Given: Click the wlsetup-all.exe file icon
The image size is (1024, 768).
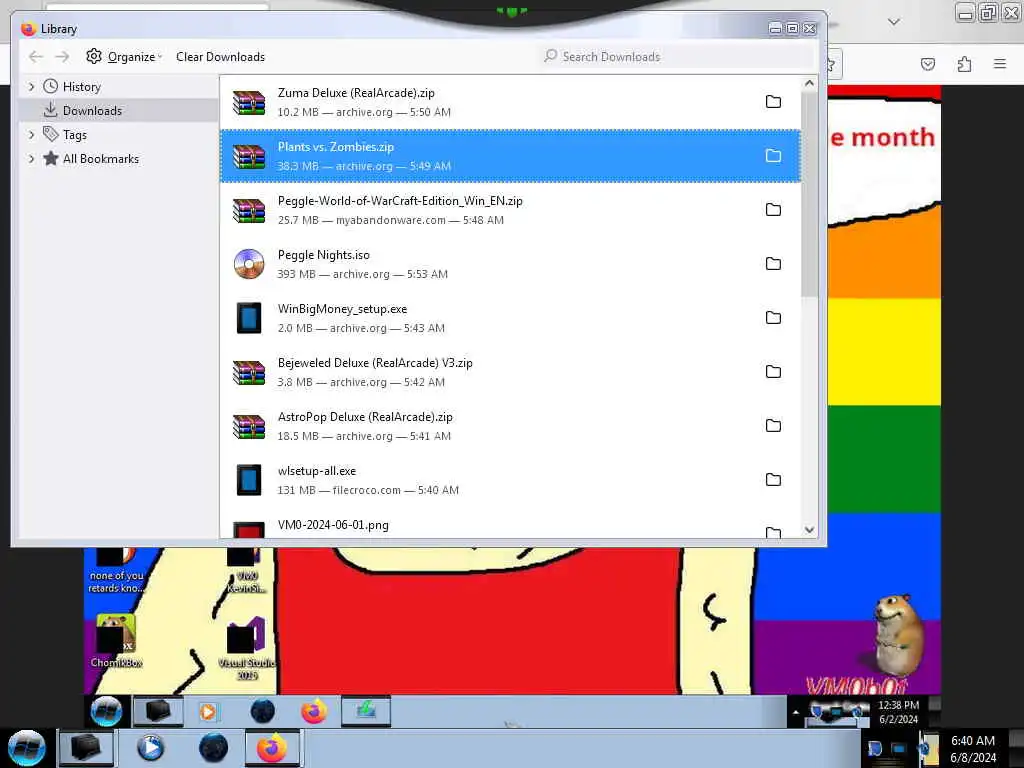Looking at the screenshot, I should [x=249, y=480].
